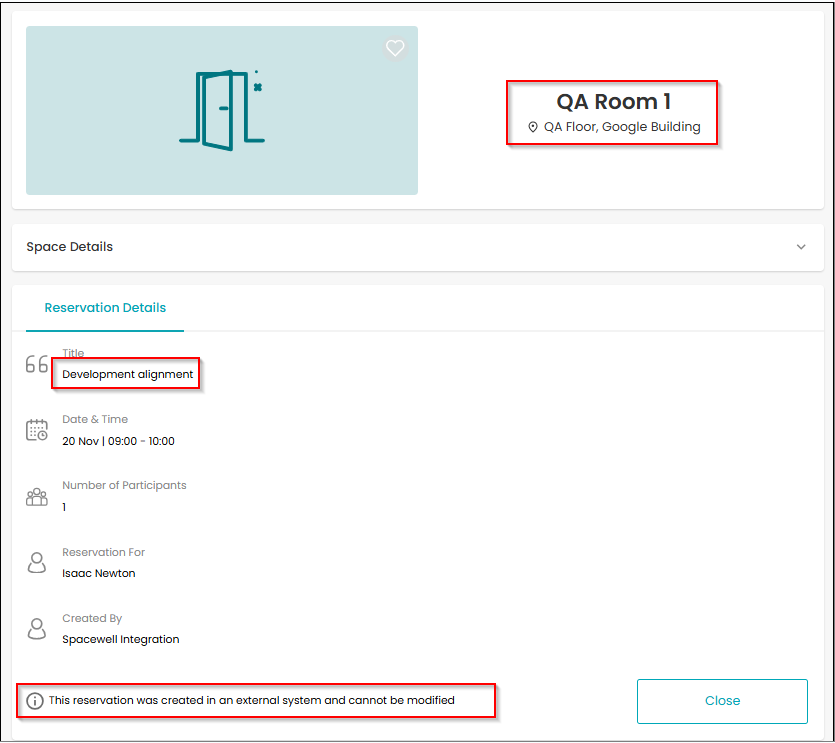Screen dimensions: 835x743
Task: Click the calendar clock date icon
Action: 37,430
